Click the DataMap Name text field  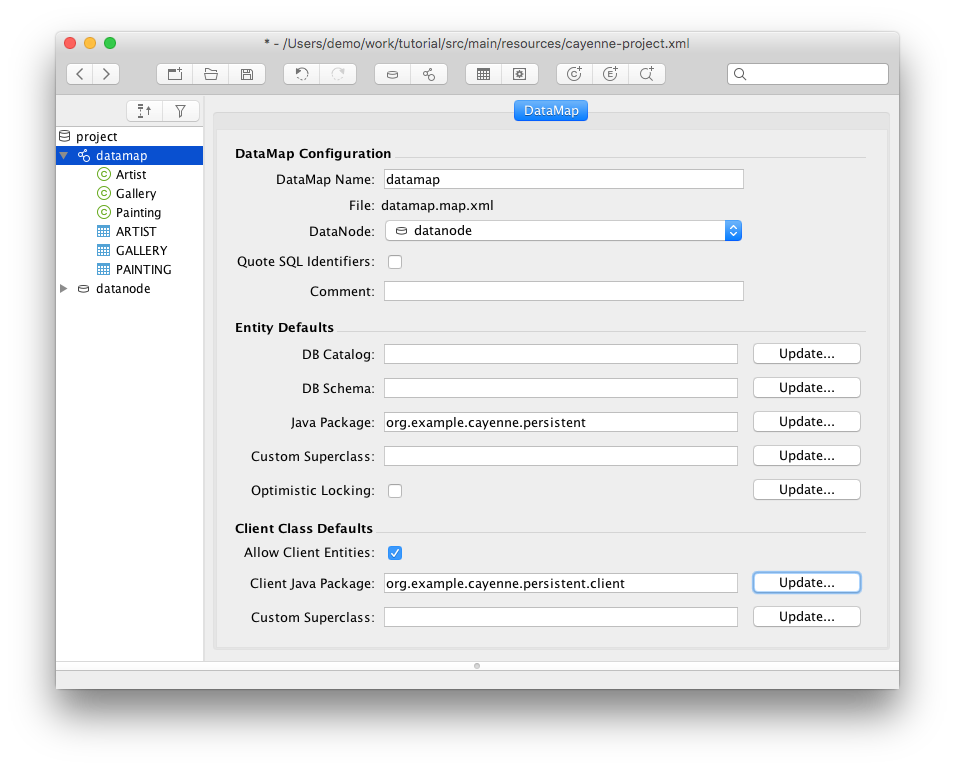click(x=564, y=180)
